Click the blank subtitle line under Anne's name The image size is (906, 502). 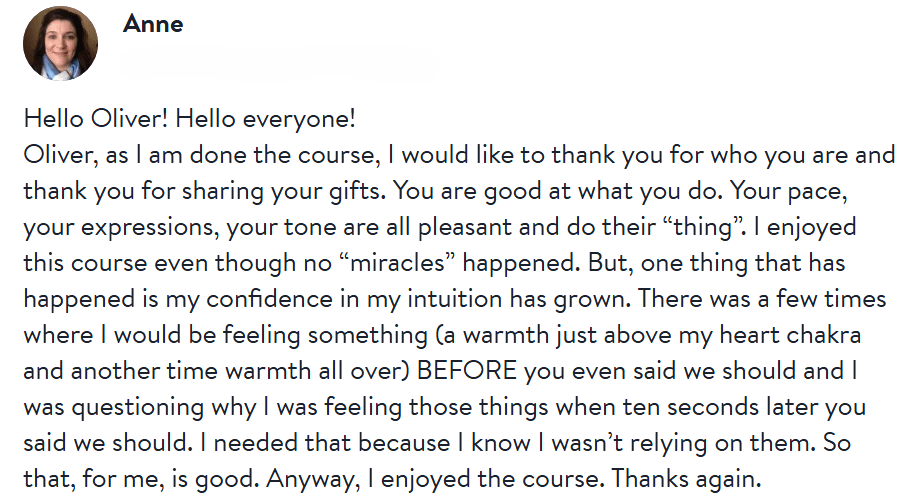(280, 66)
